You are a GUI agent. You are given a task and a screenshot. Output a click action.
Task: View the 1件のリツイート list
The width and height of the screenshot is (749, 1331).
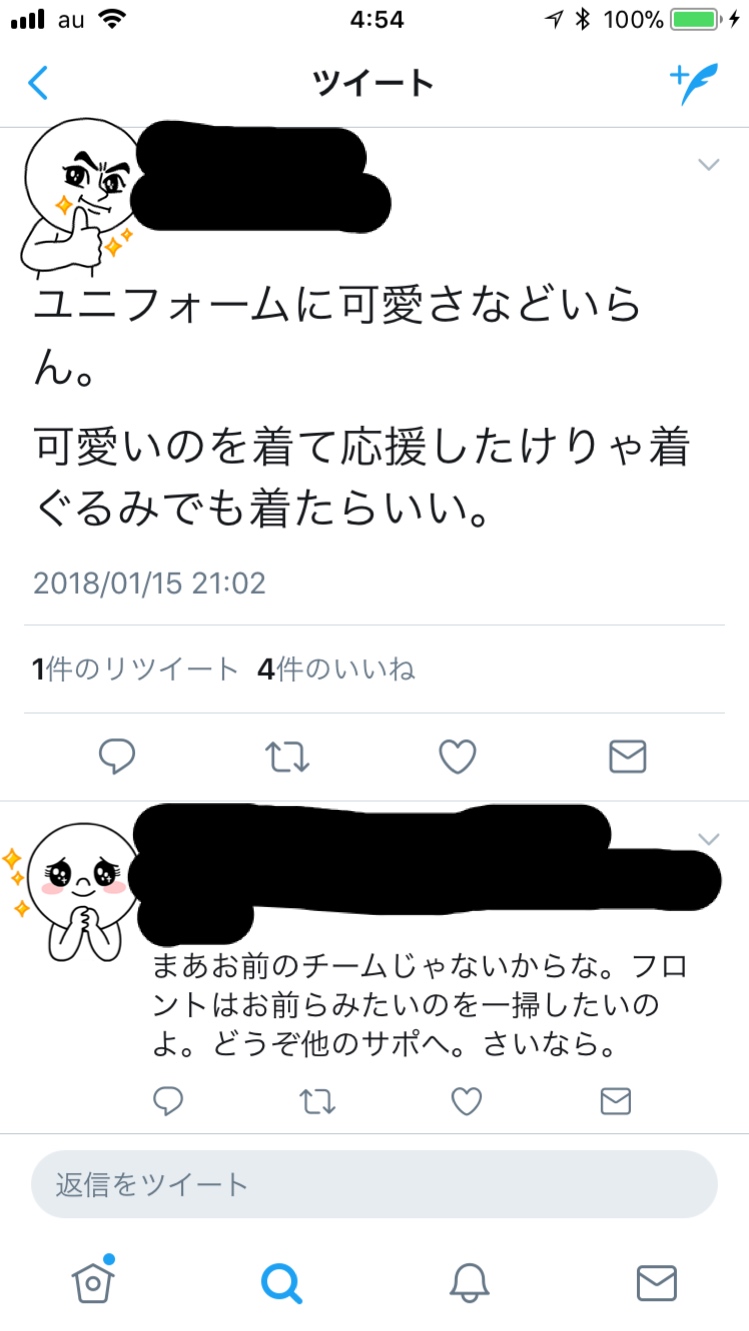(135, 669)
